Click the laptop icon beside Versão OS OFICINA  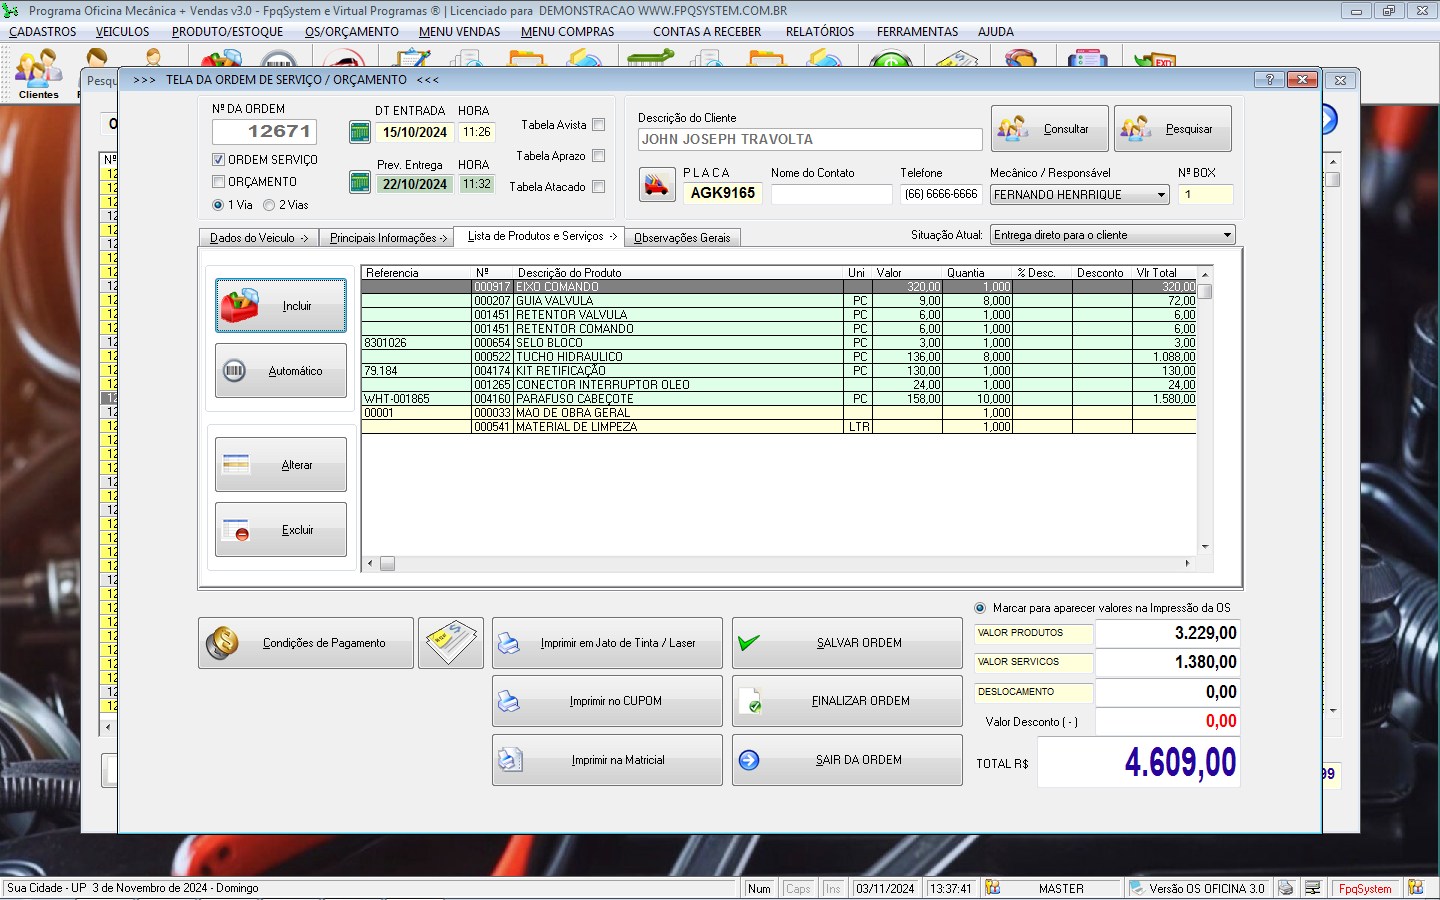[x=1137, y=888]
